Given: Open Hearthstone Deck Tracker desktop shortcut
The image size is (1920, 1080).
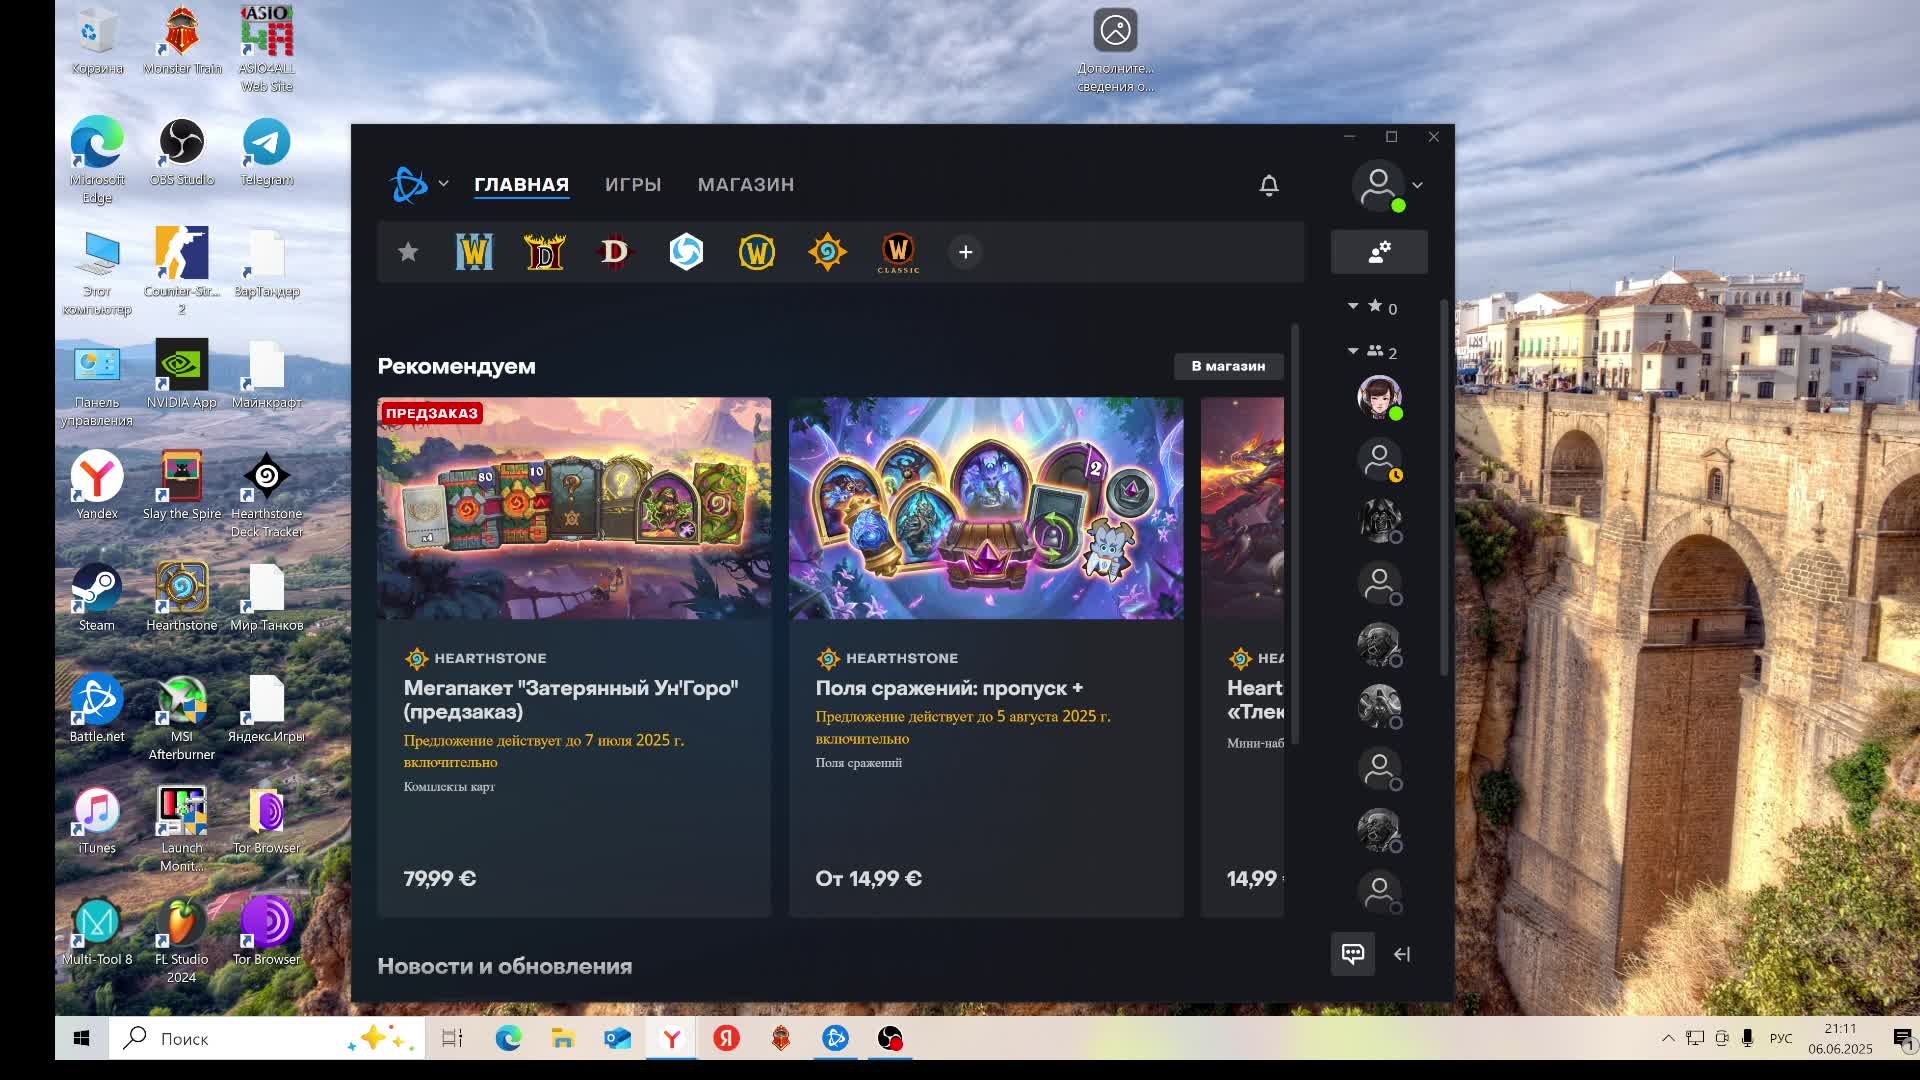Looking at the screenshot, I should (x=266, y=495).
